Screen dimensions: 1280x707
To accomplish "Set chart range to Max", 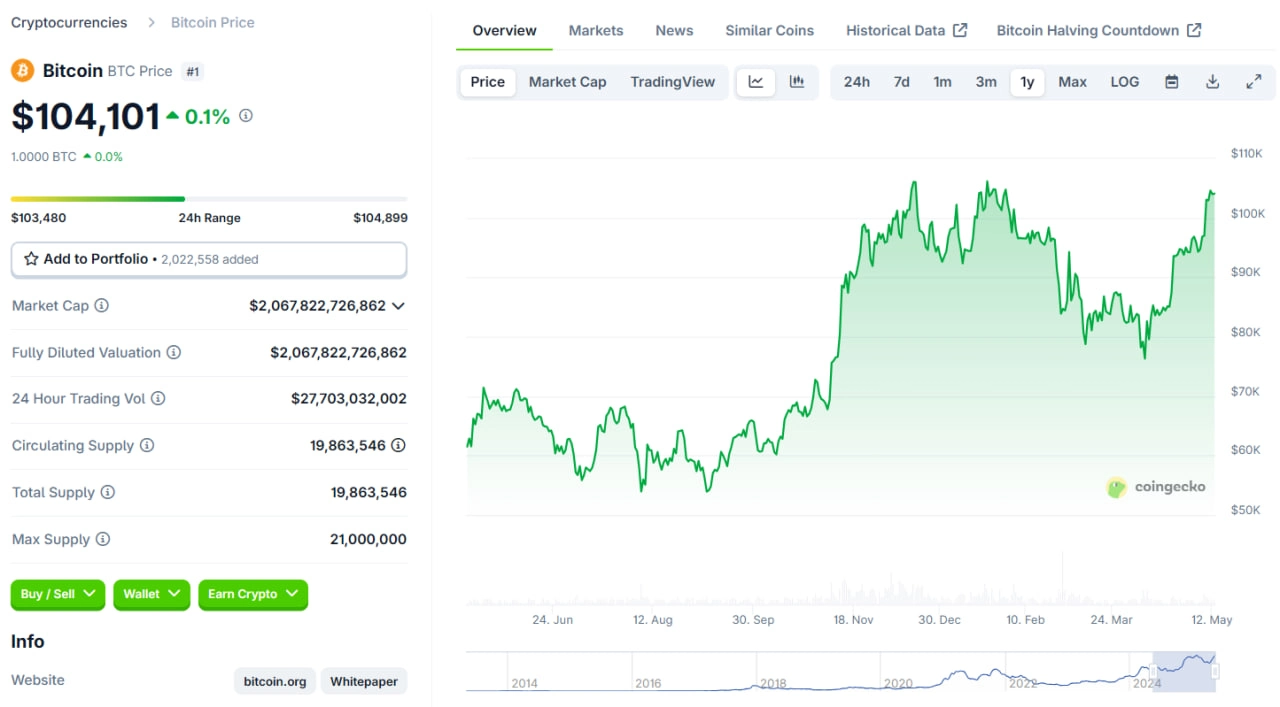I will (1073, 82).
